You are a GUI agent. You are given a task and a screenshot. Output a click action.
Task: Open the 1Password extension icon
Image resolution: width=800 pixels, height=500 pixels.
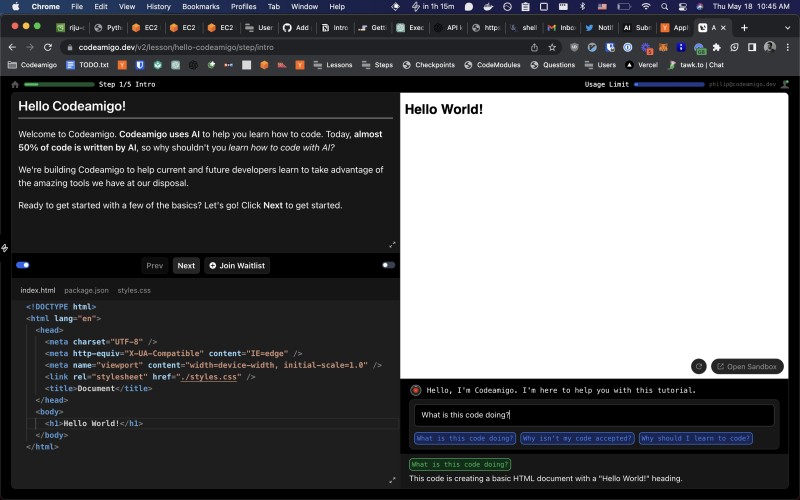click(x=628, y=47)
